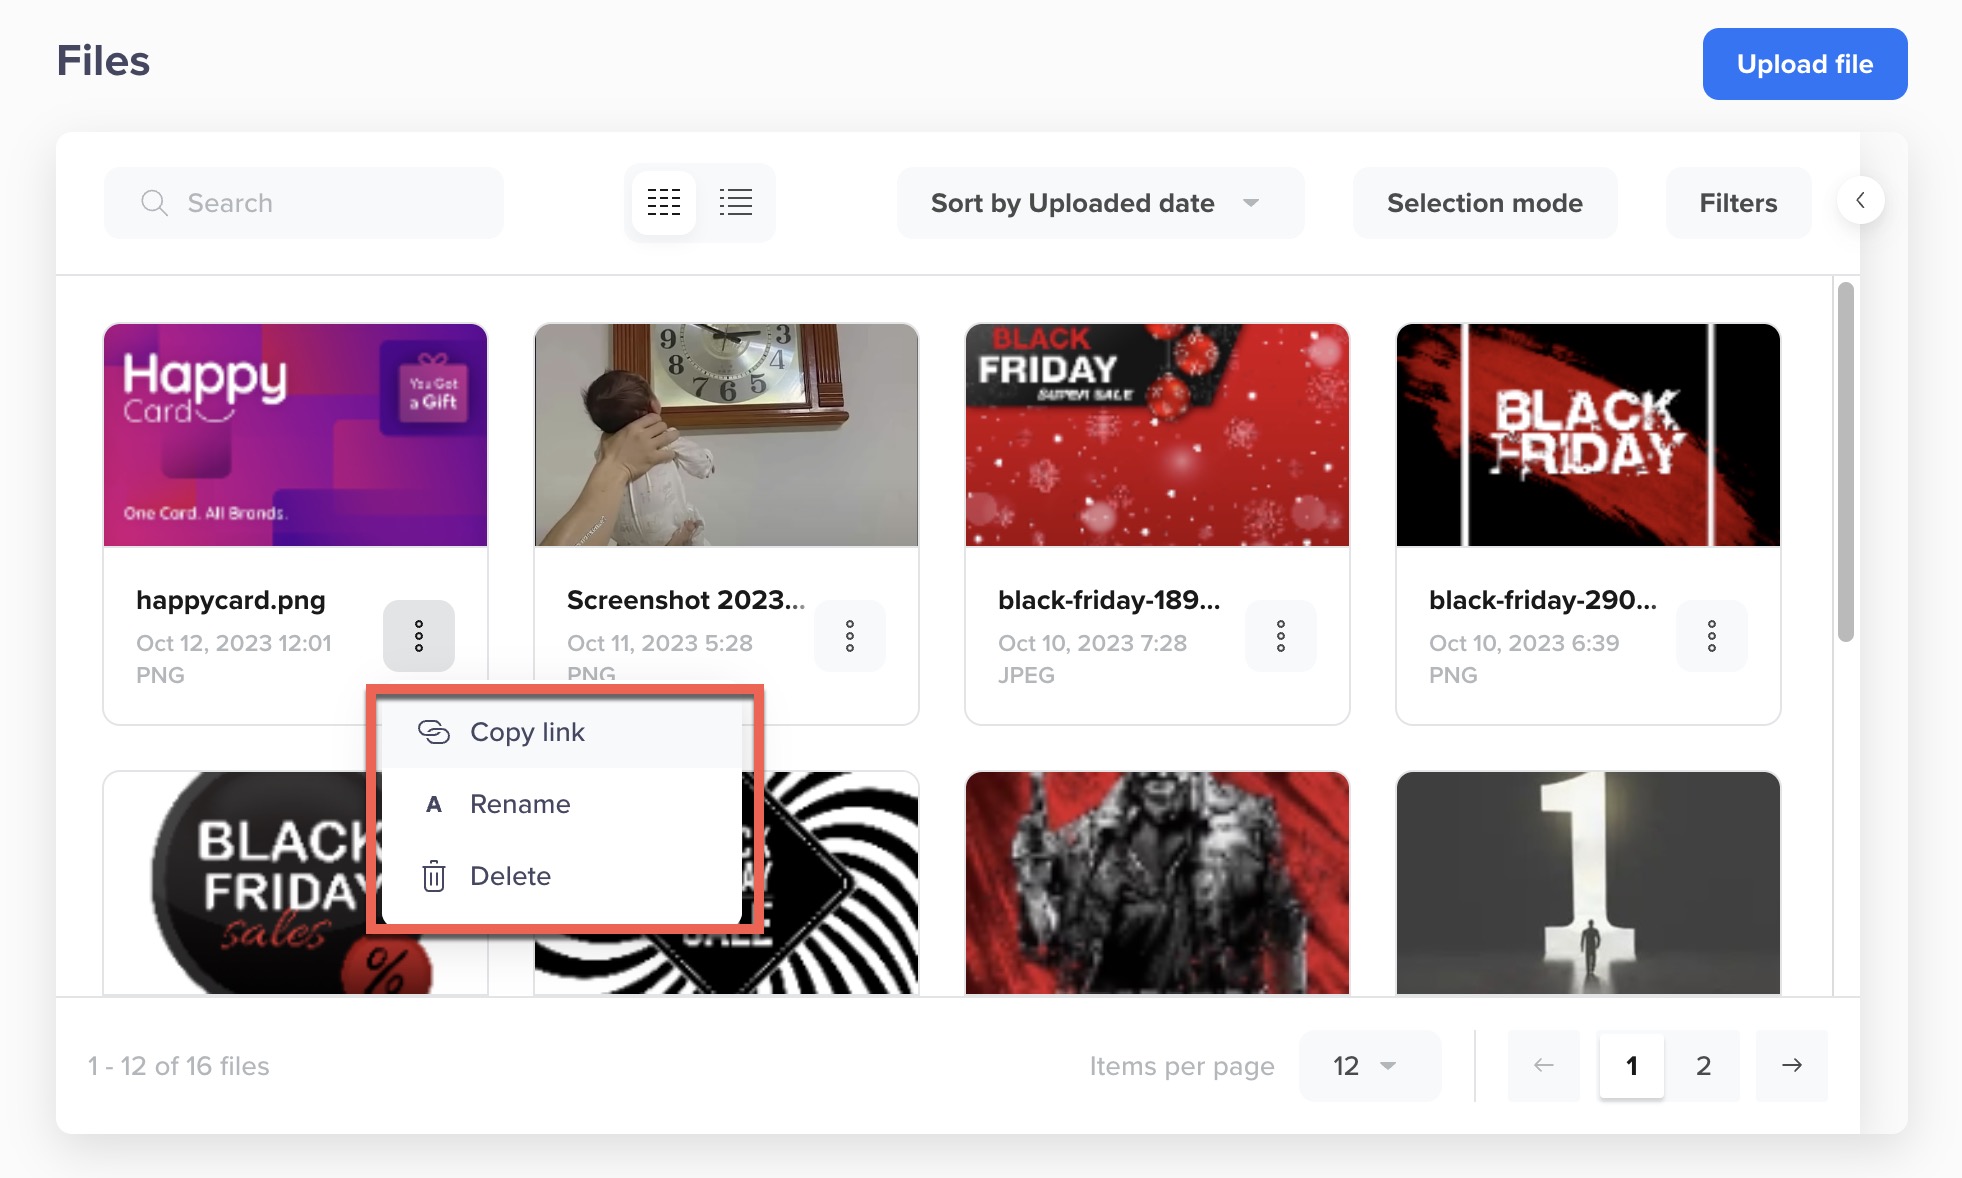Click the Screenshot 2023... file name
This screenshot has width=1962, height=1178.
tap(686, 600)
